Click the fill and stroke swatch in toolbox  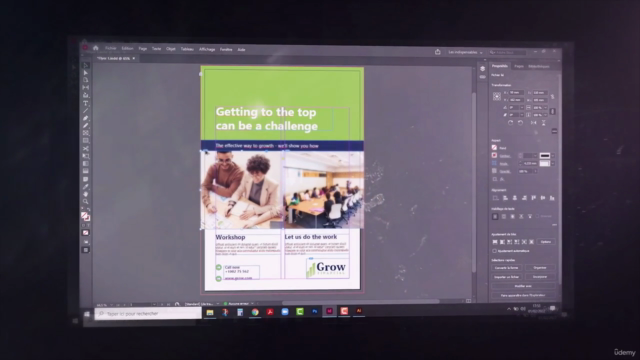click(85, 216)
